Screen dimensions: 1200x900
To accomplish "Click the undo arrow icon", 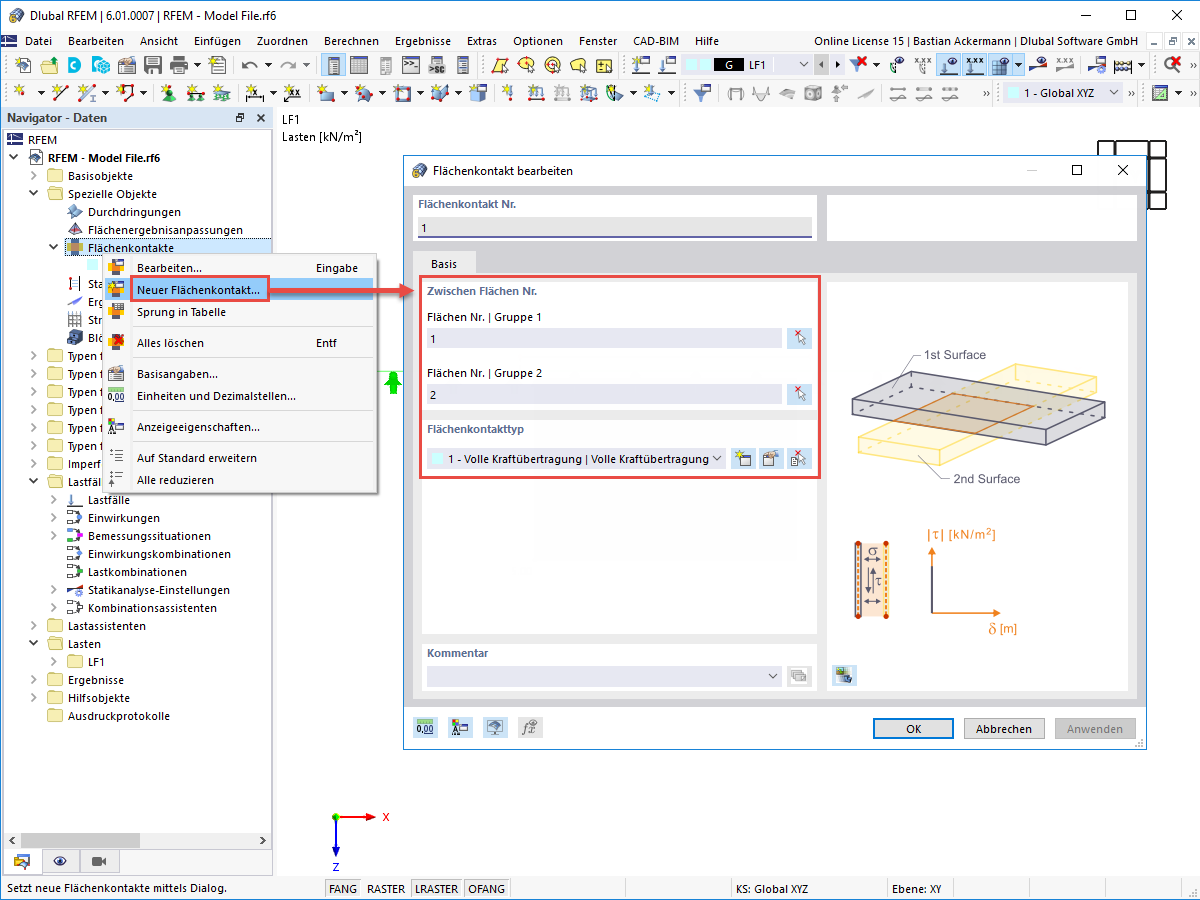I will (250, 65).
